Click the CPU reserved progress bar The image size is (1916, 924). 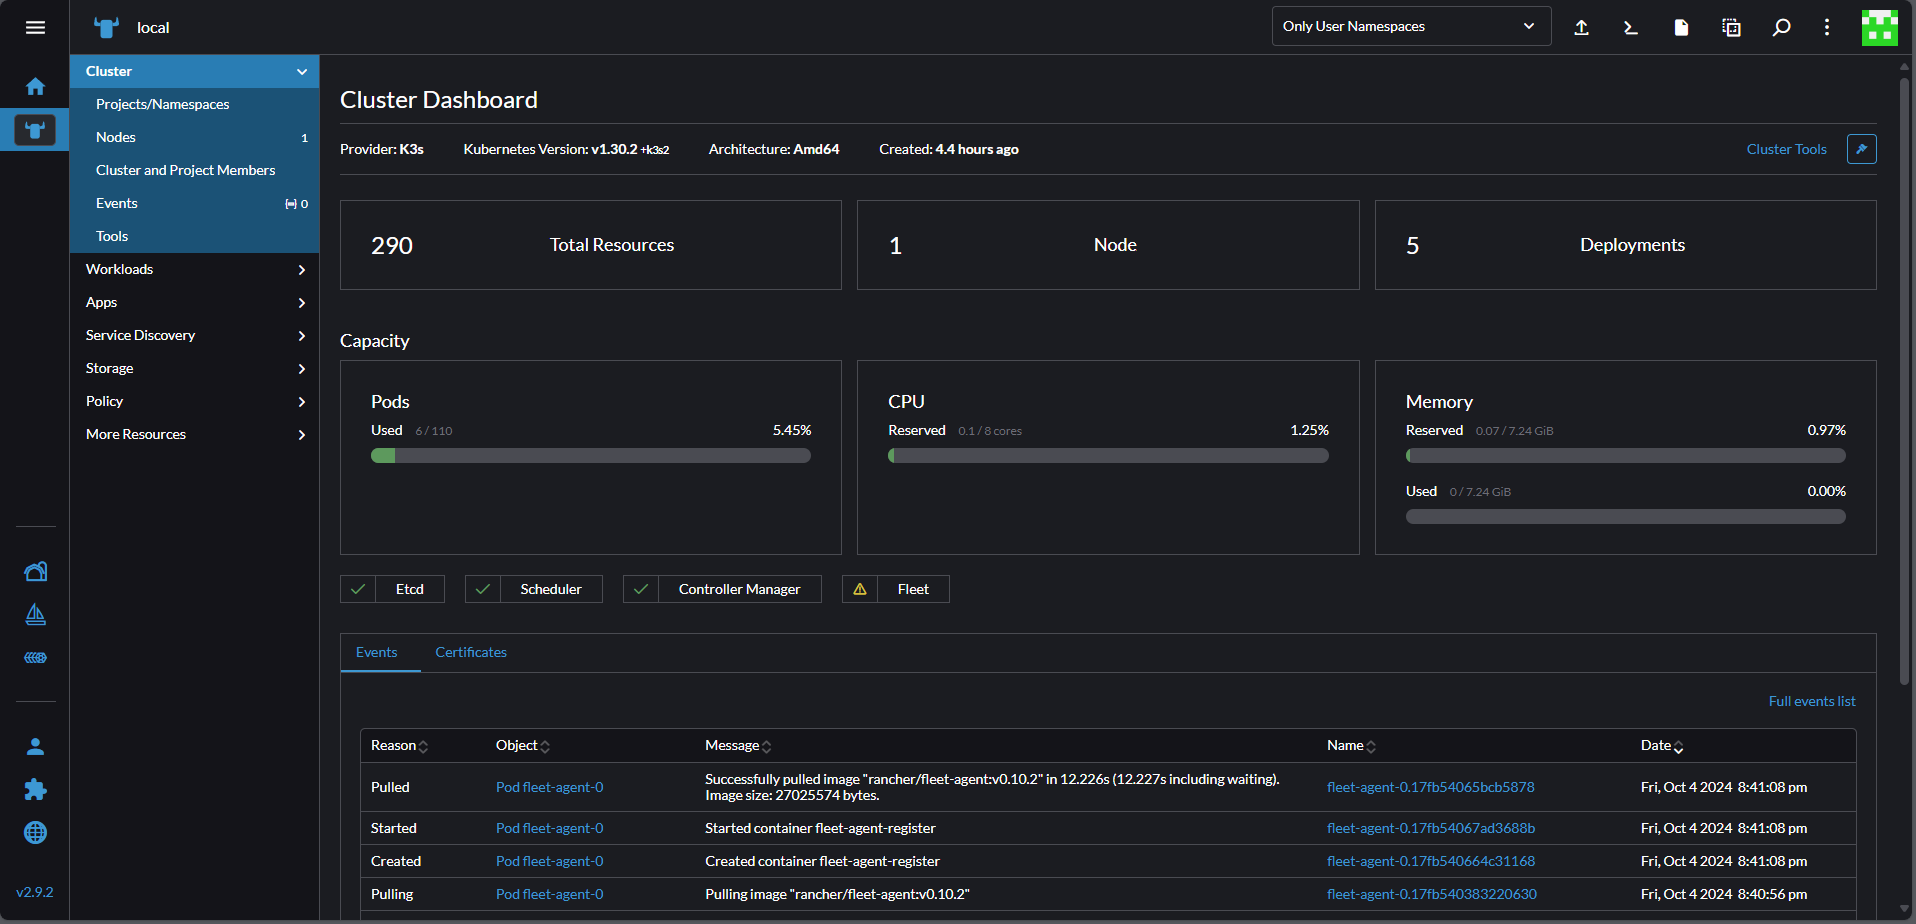pyautogui.click(x=1108, y=456)
